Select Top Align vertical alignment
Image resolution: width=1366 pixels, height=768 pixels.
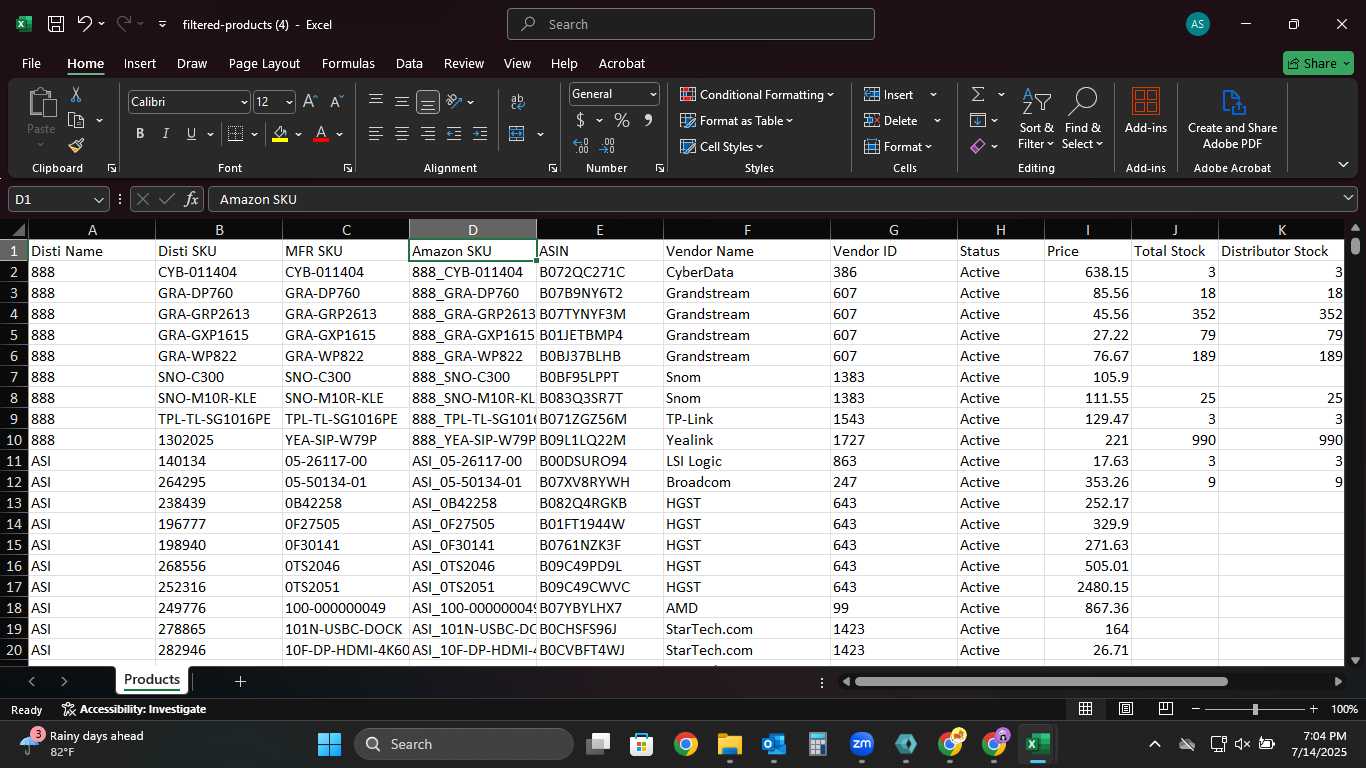point(376,101)
